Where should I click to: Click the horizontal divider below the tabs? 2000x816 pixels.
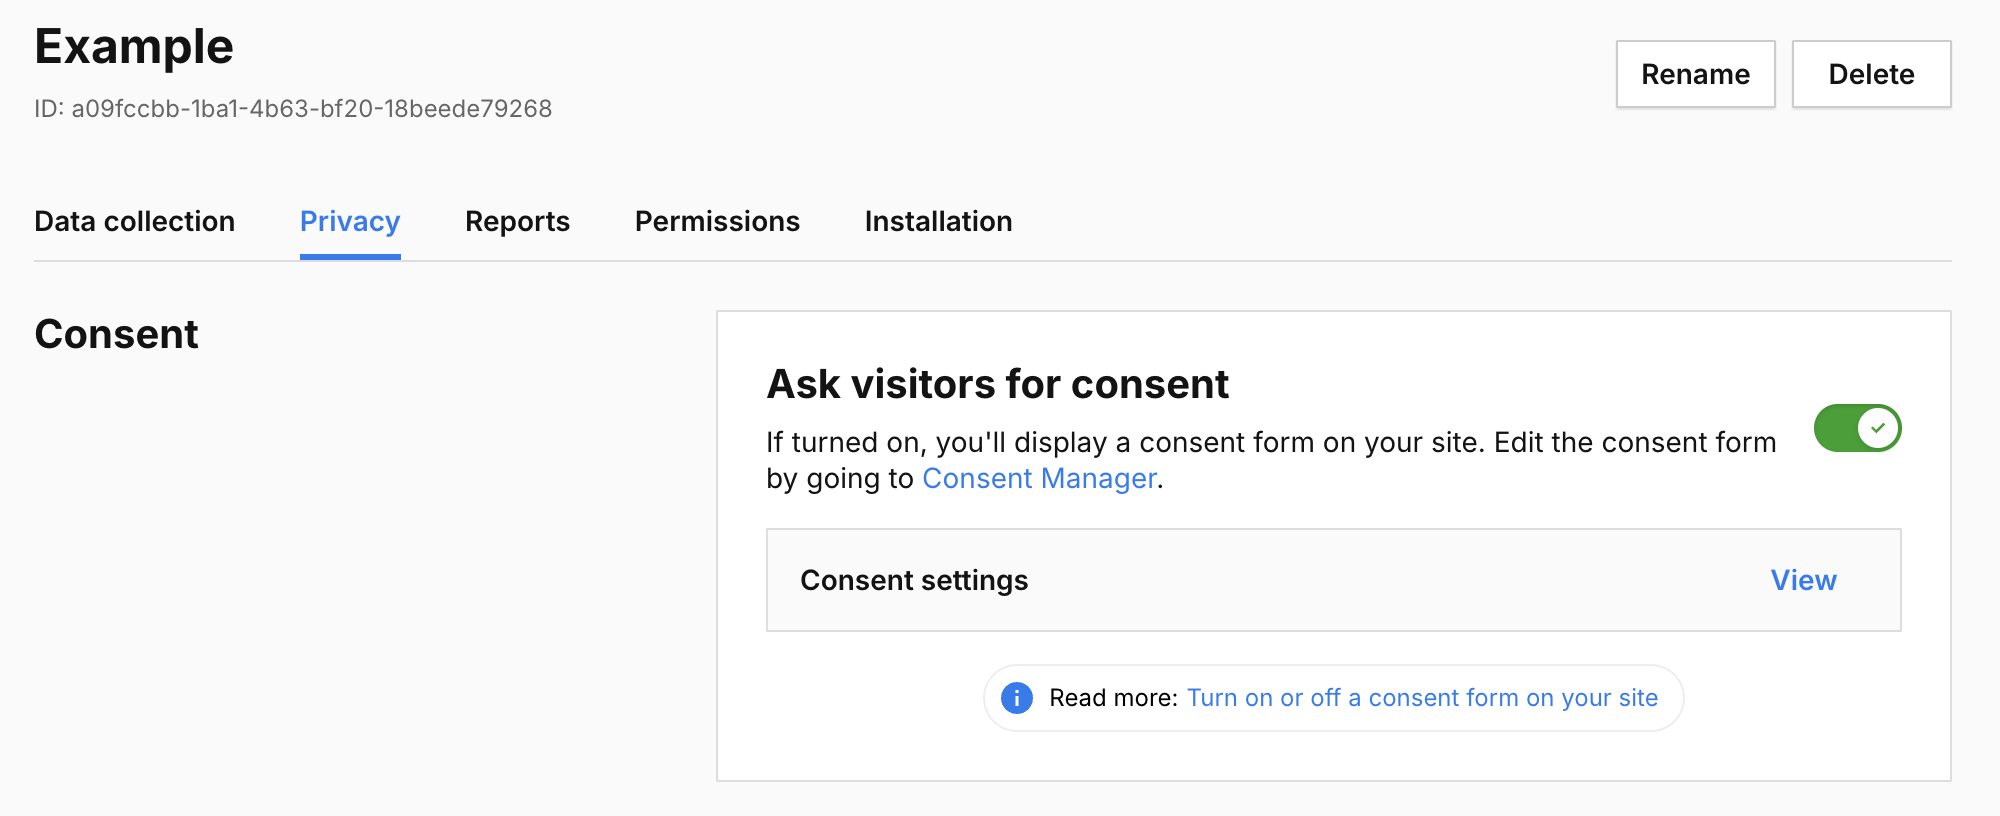point(1200,261)
